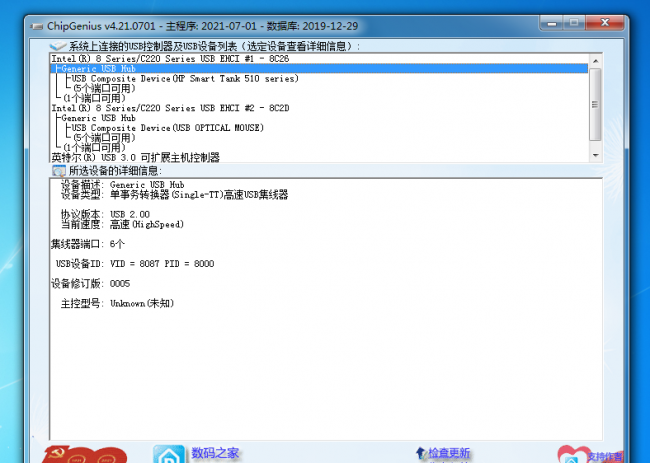Click the 设备类型 Single-TT line

(x=174, y=195)
